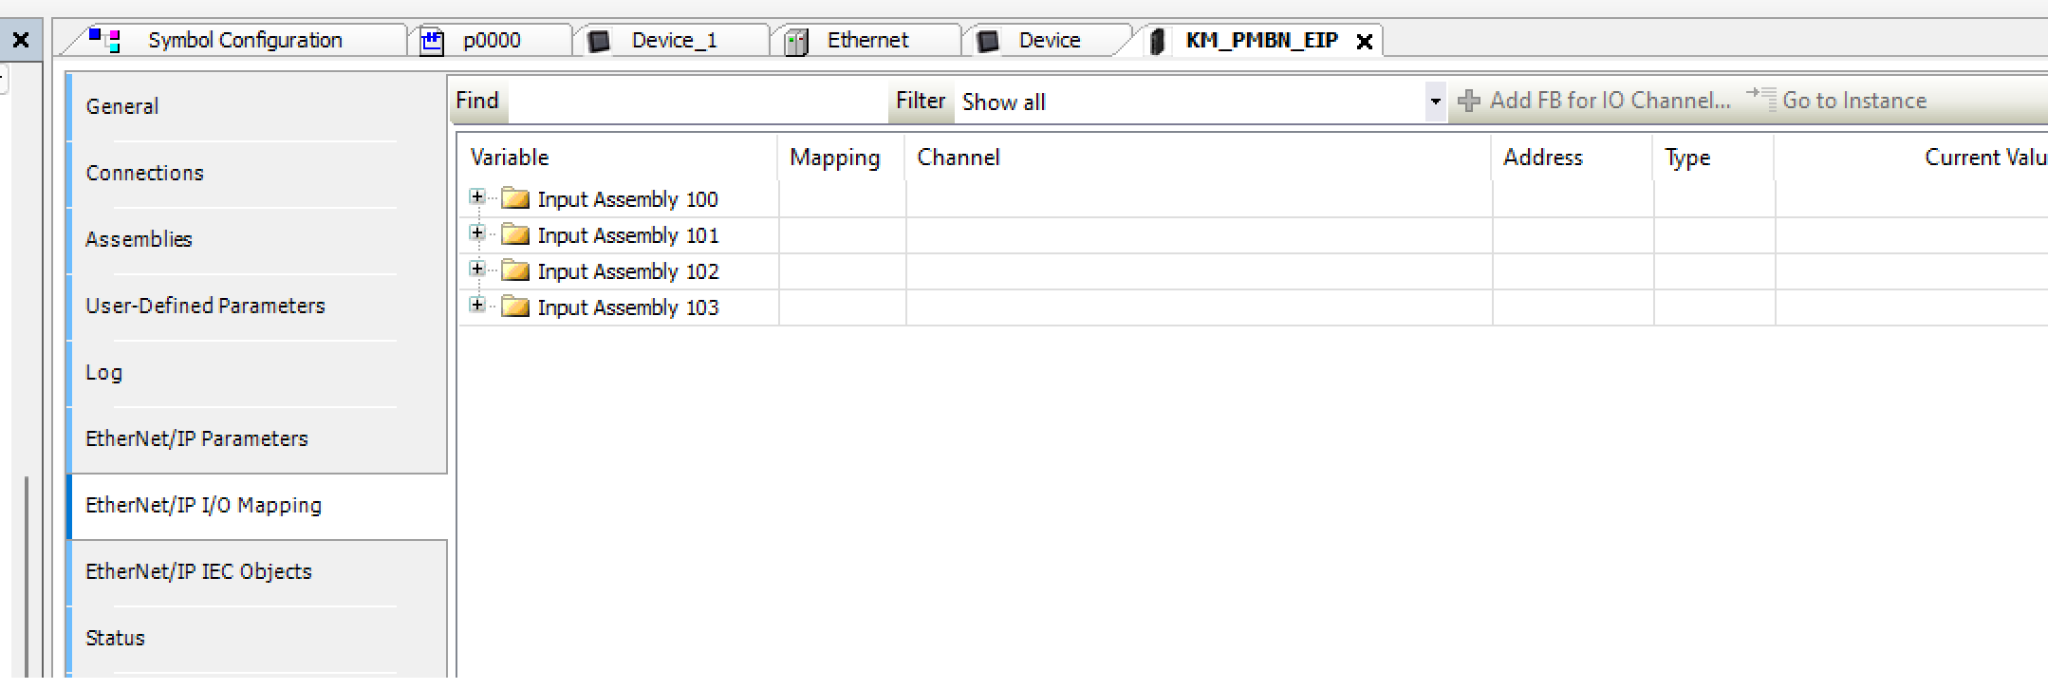
Task: Click the Input Assembly 100 folder icon
Action: pyautogui.click(x=515, y=199)
